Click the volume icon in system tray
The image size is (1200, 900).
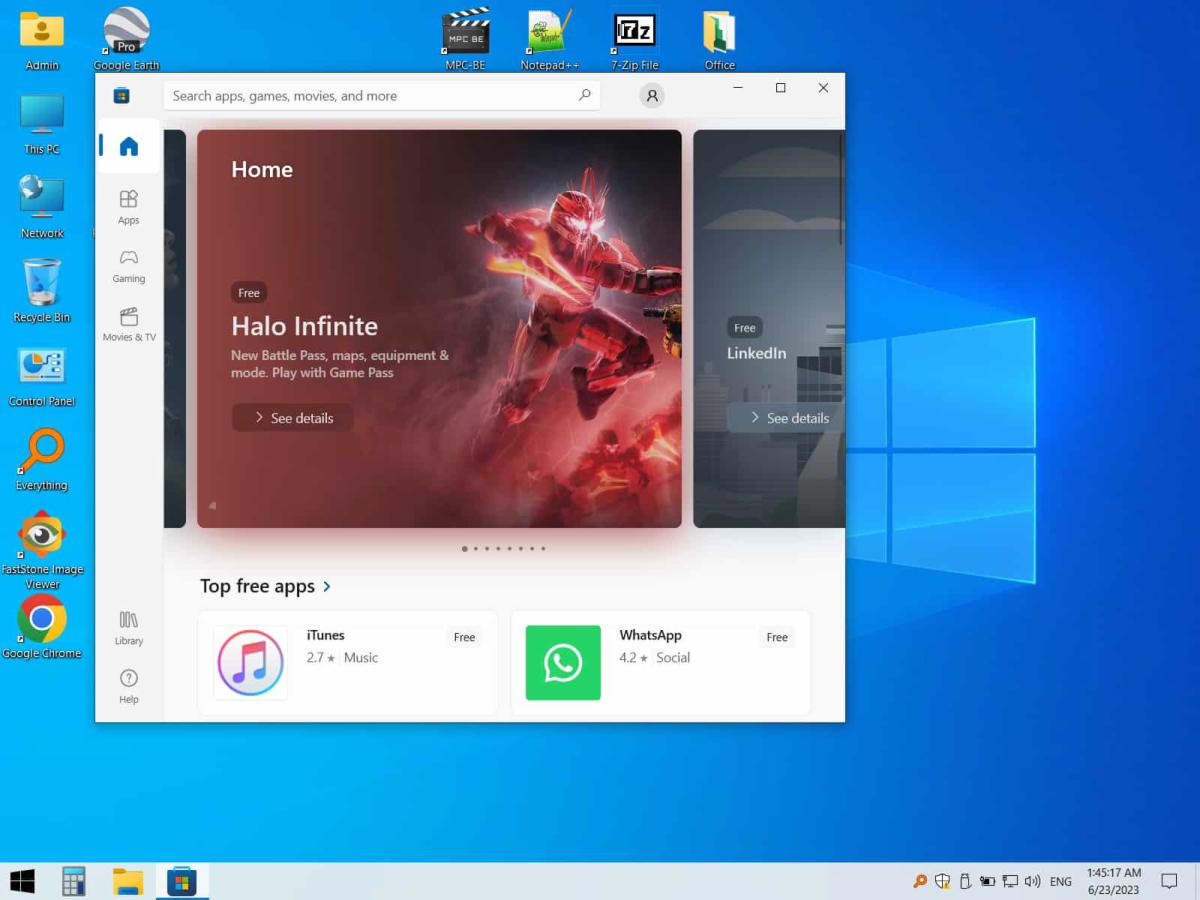[x=1032, y=881]
